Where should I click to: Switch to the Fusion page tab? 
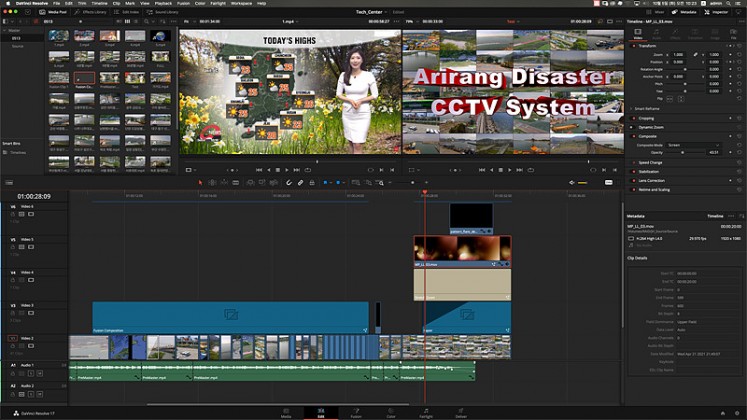coord(356,413)
